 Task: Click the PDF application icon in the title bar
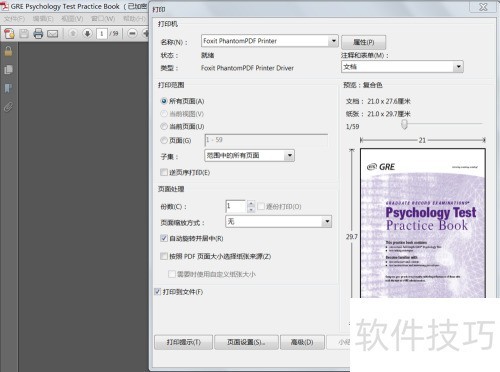[x=5, y=6]
